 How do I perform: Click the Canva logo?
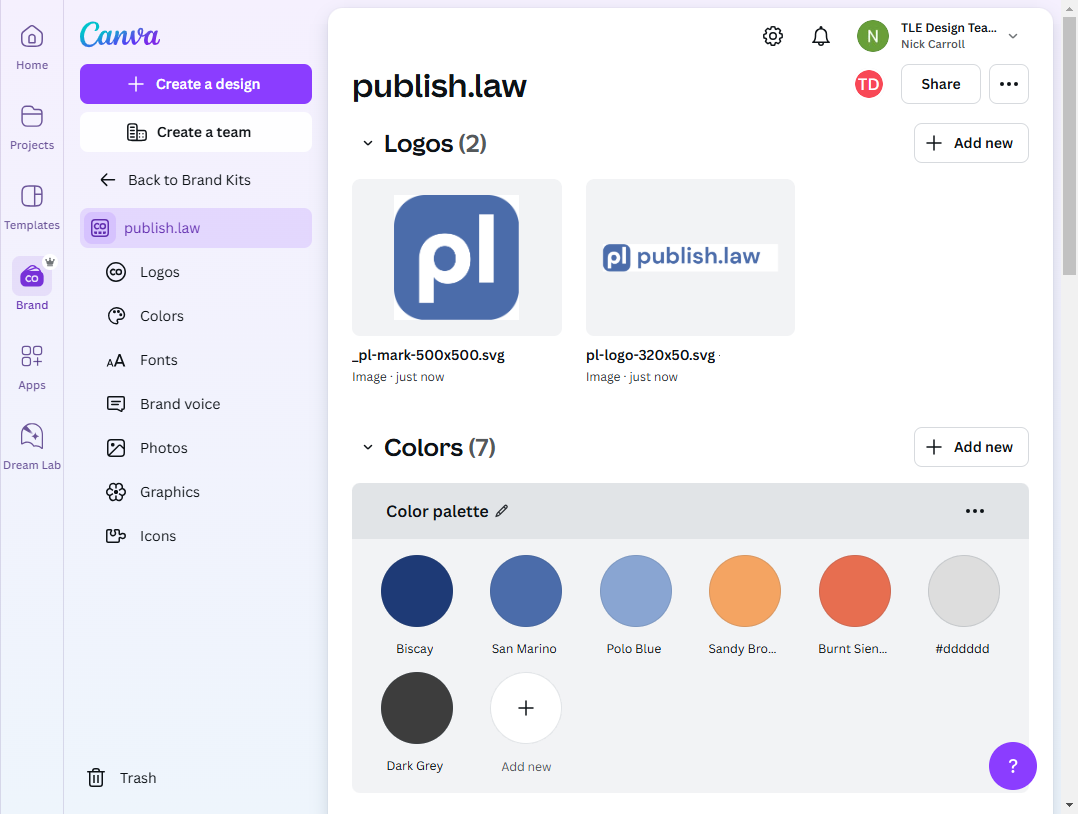click(120, 34)
